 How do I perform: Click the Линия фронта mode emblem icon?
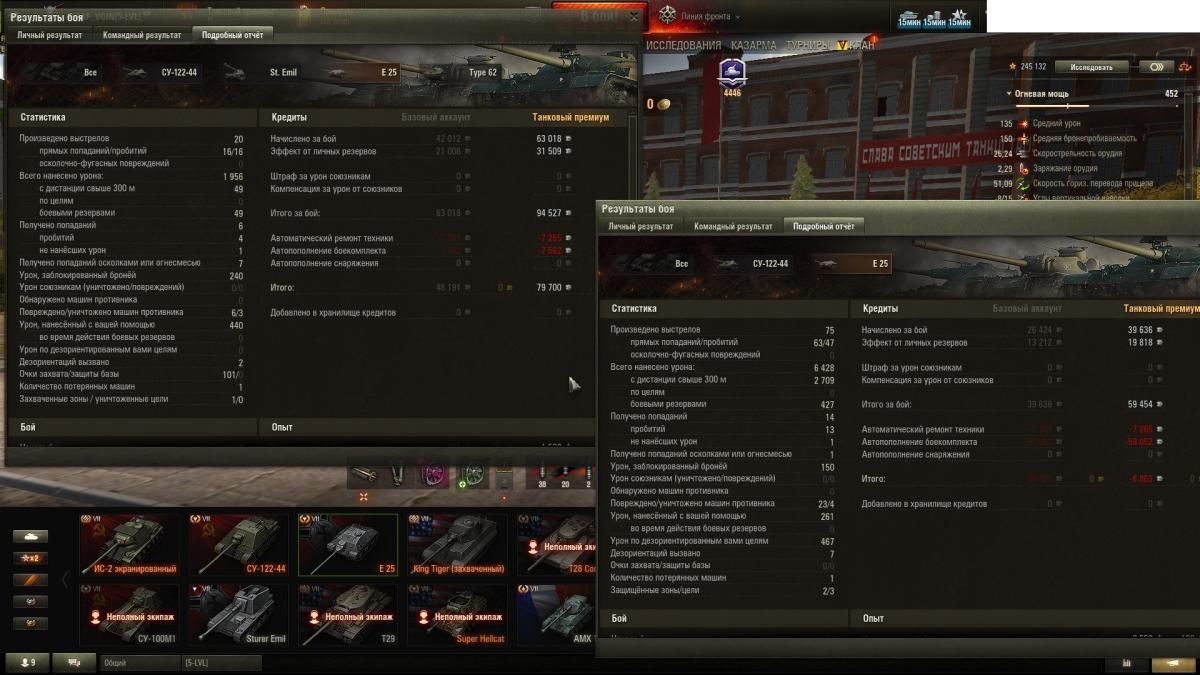(667, 16)
